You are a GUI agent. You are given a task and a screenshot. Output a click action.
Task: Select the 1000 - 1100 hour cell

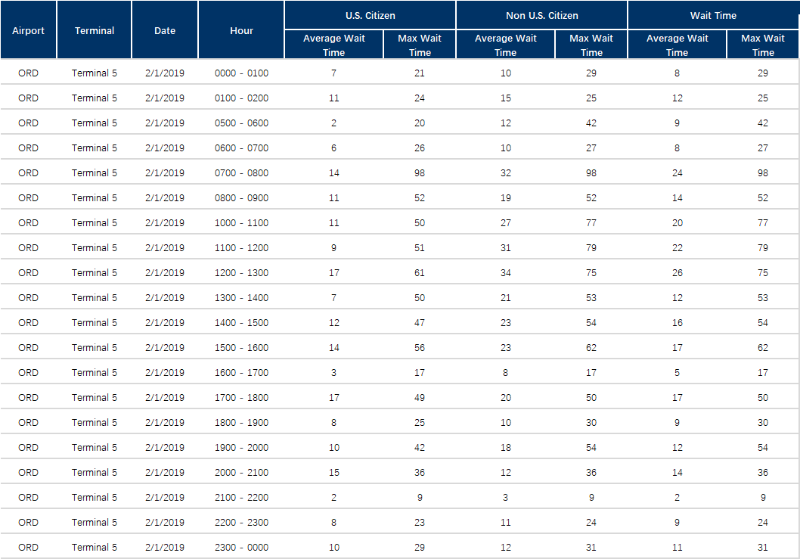[241, 223]
